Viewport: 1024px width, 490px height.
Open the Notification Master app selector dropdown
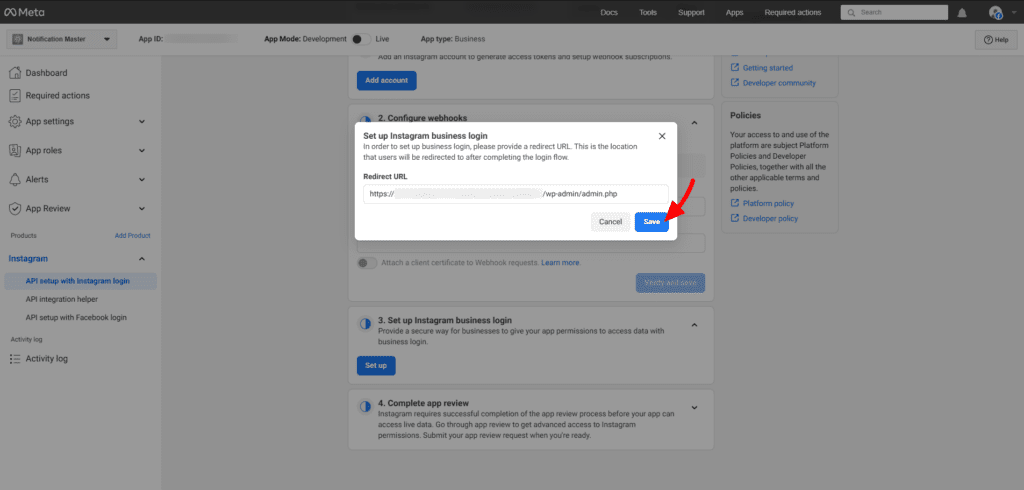pyautogui.click(x=62, y=39)
